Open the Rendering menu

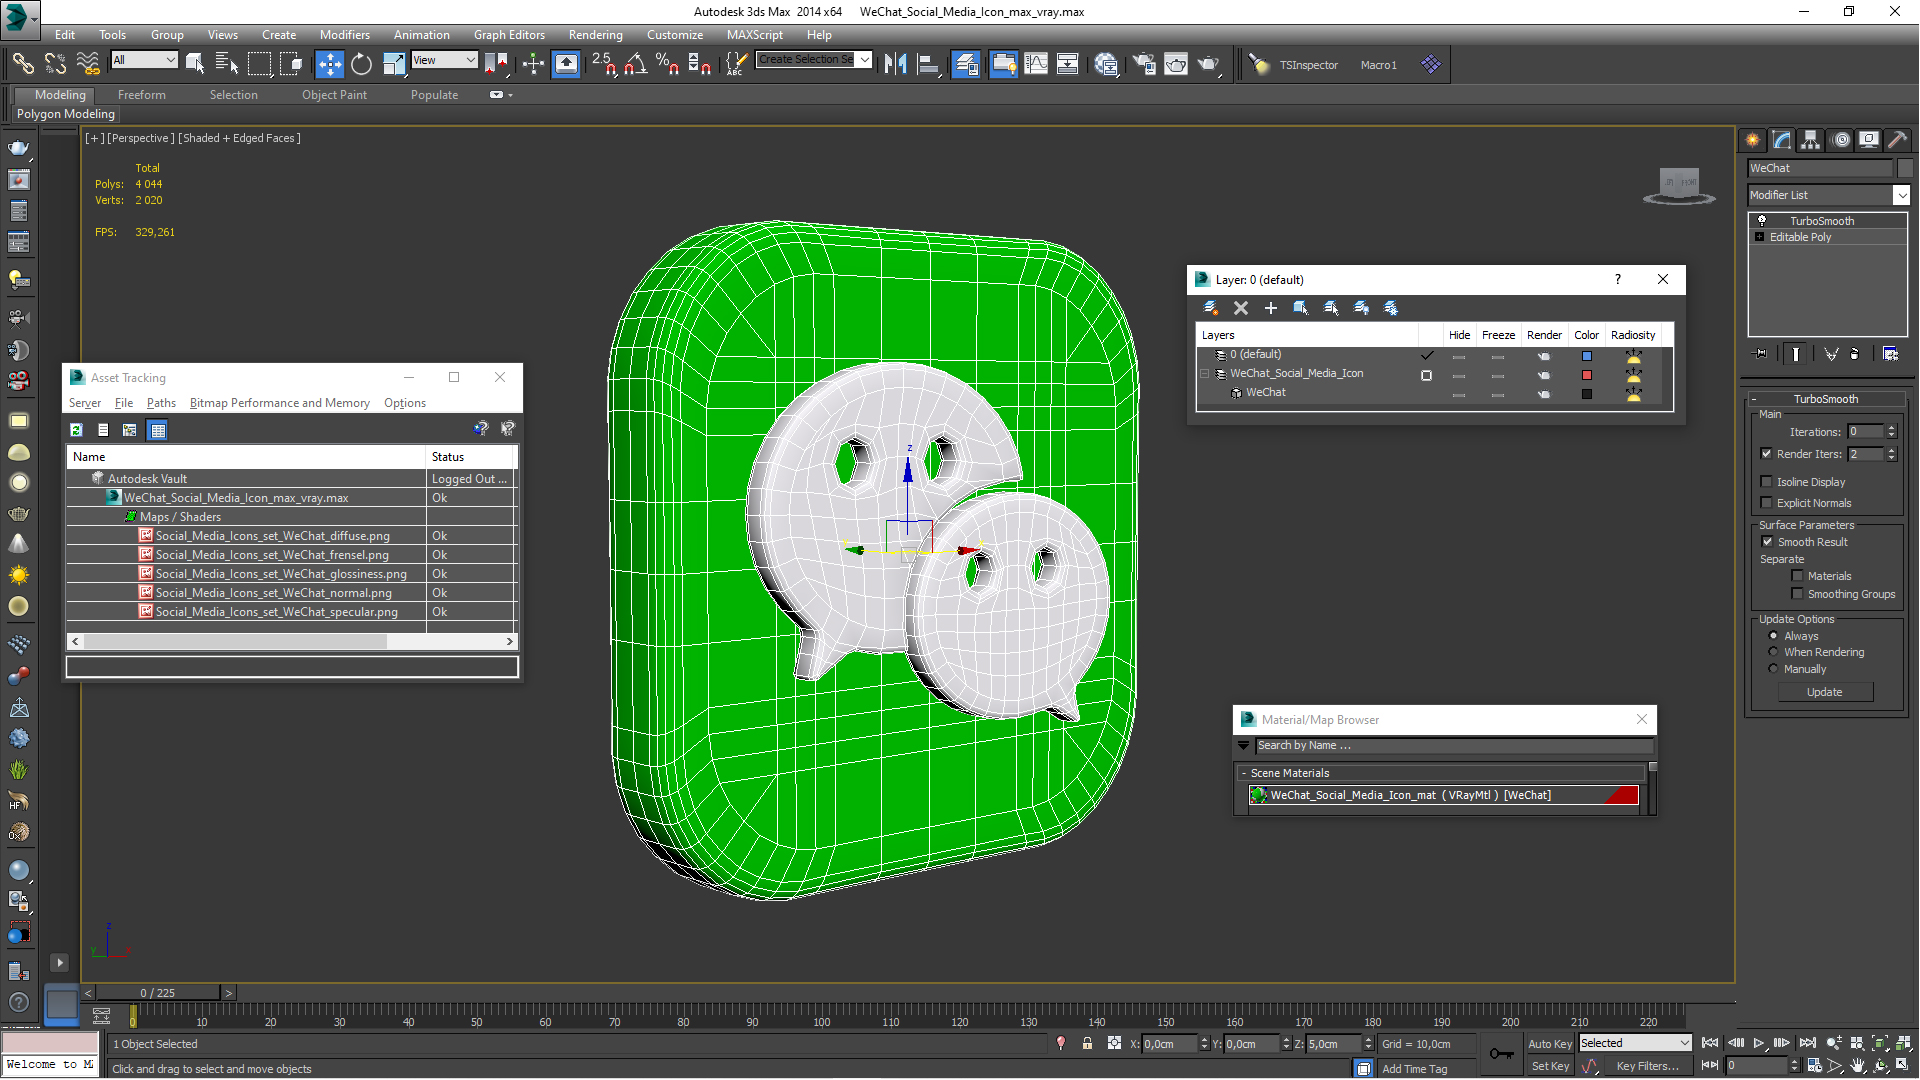595,35
